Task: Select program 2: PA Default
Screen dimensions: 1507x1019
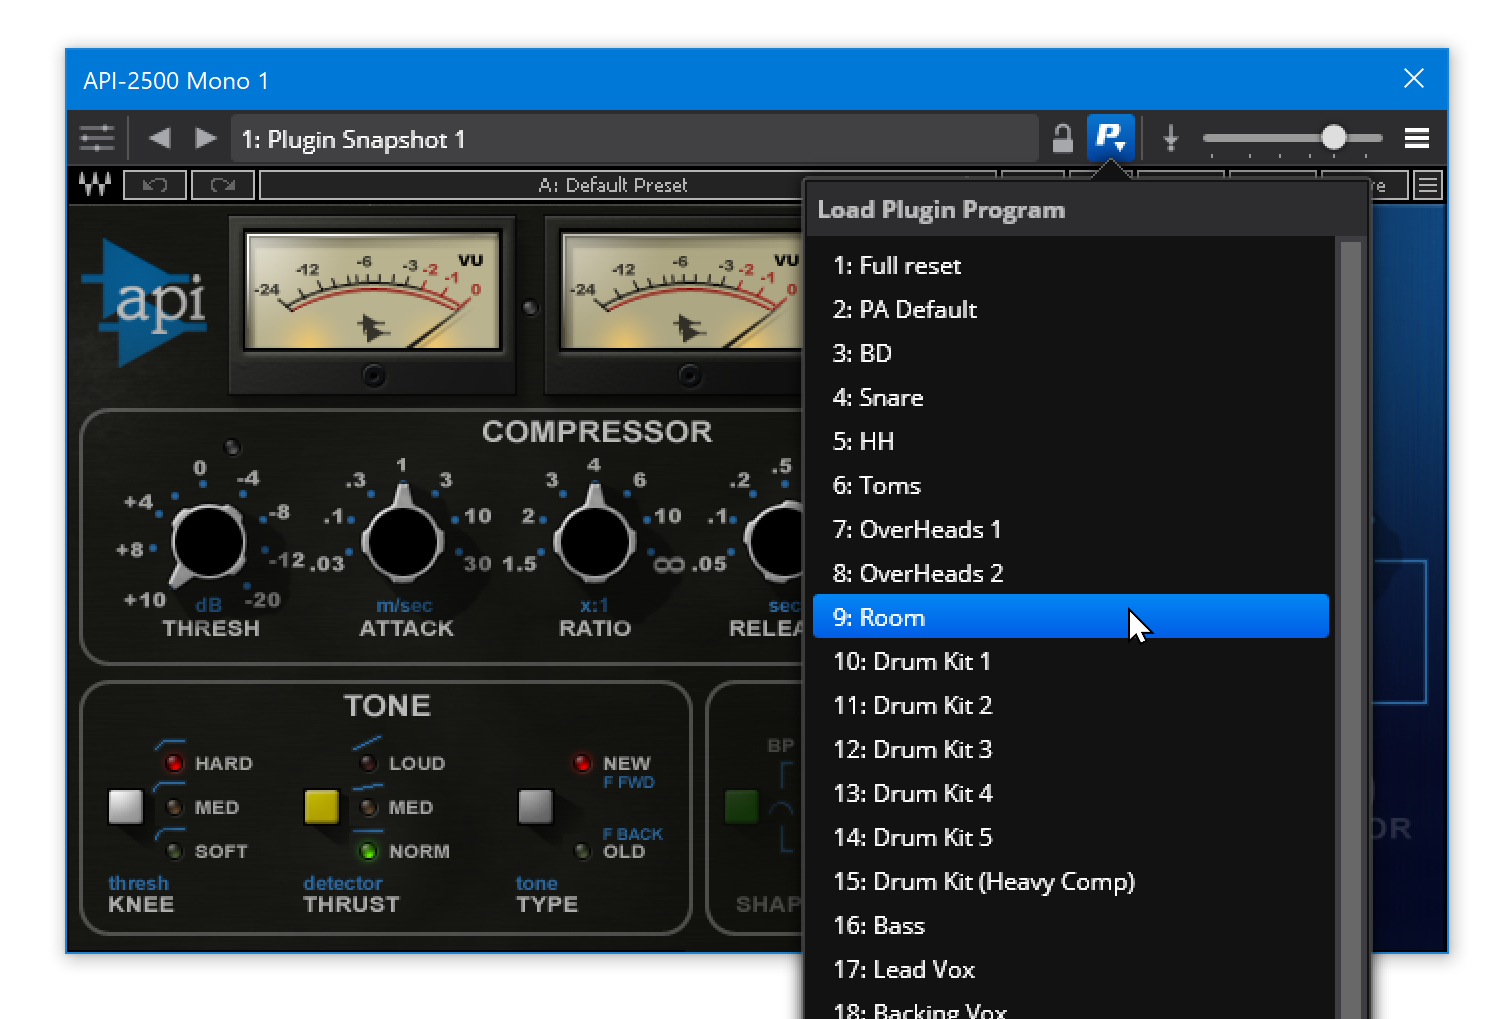Action: coord(1071,310)
